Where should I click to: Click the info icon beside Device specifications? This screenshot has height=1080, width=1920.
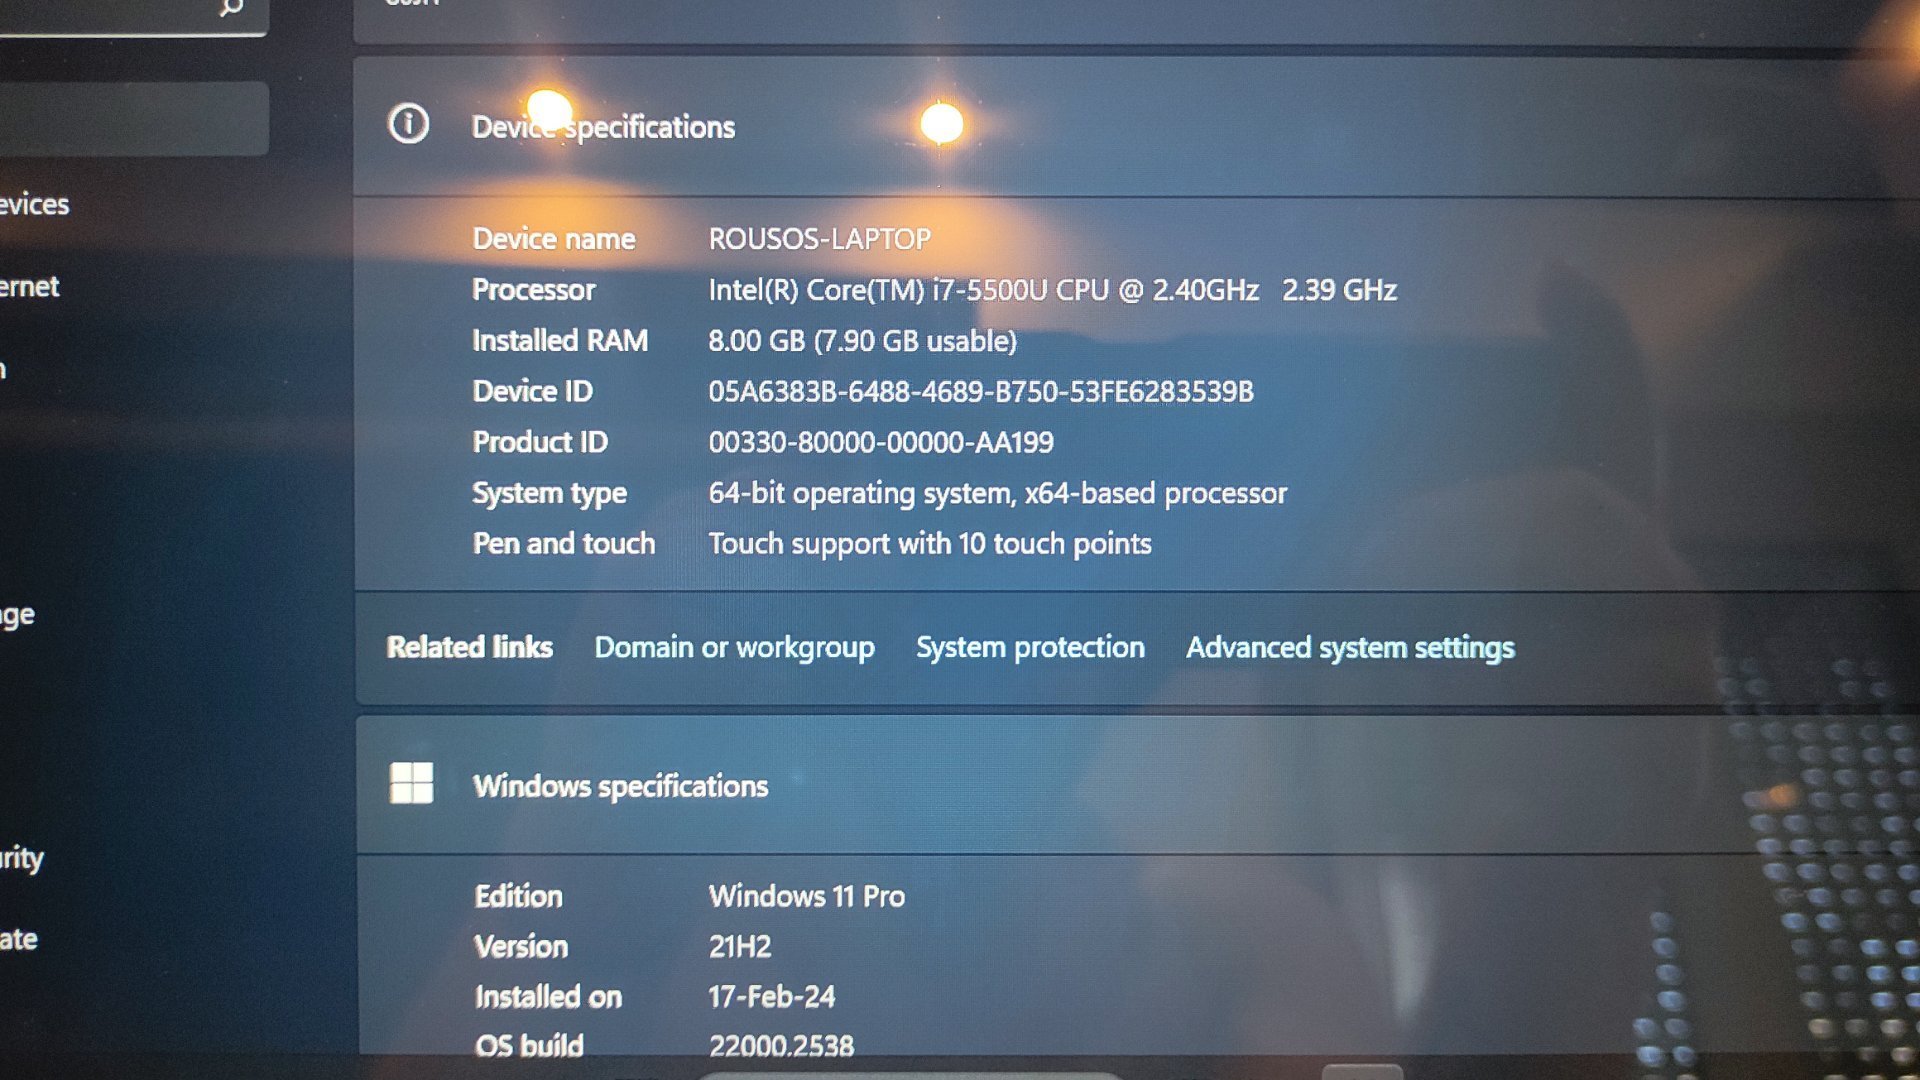coord(408,125)
